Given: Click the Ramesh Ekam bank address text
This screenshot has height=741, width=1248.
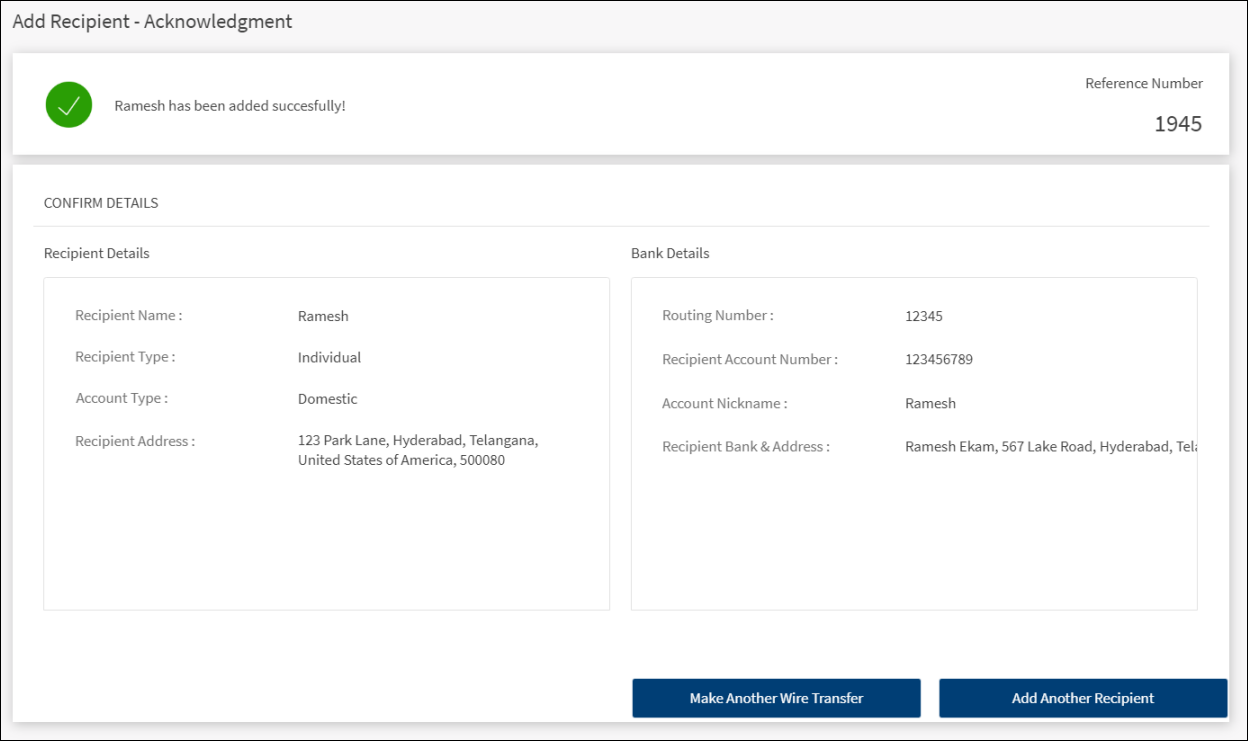Looking at the screenshot, I should (1050, 447).
